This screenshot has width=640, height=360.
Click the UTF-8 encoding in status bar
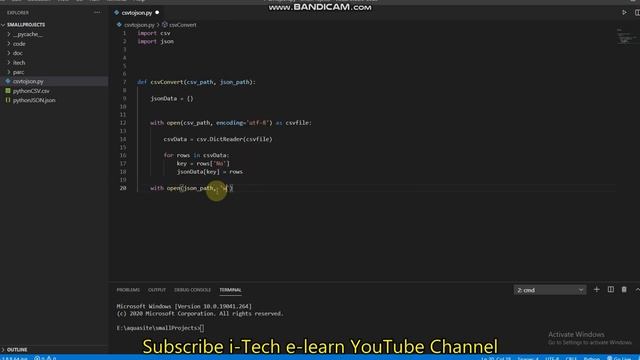click(552, 358)
